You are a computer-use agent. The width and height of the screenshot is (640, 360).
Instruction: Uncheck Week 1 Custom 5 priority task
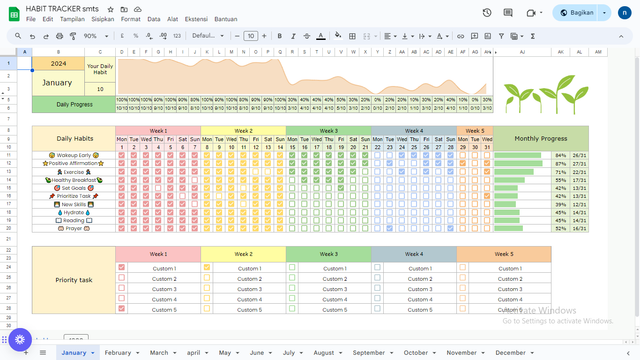pos(122,309)
